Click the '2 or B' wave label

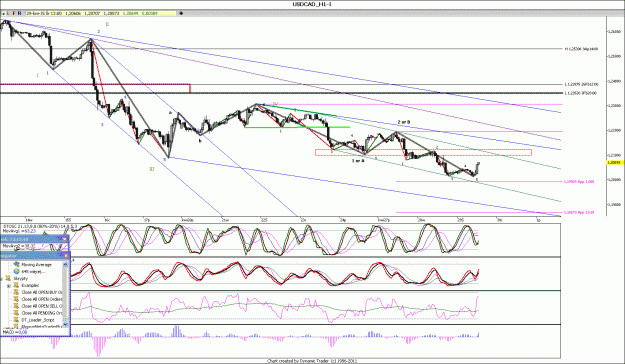[404, 122]
